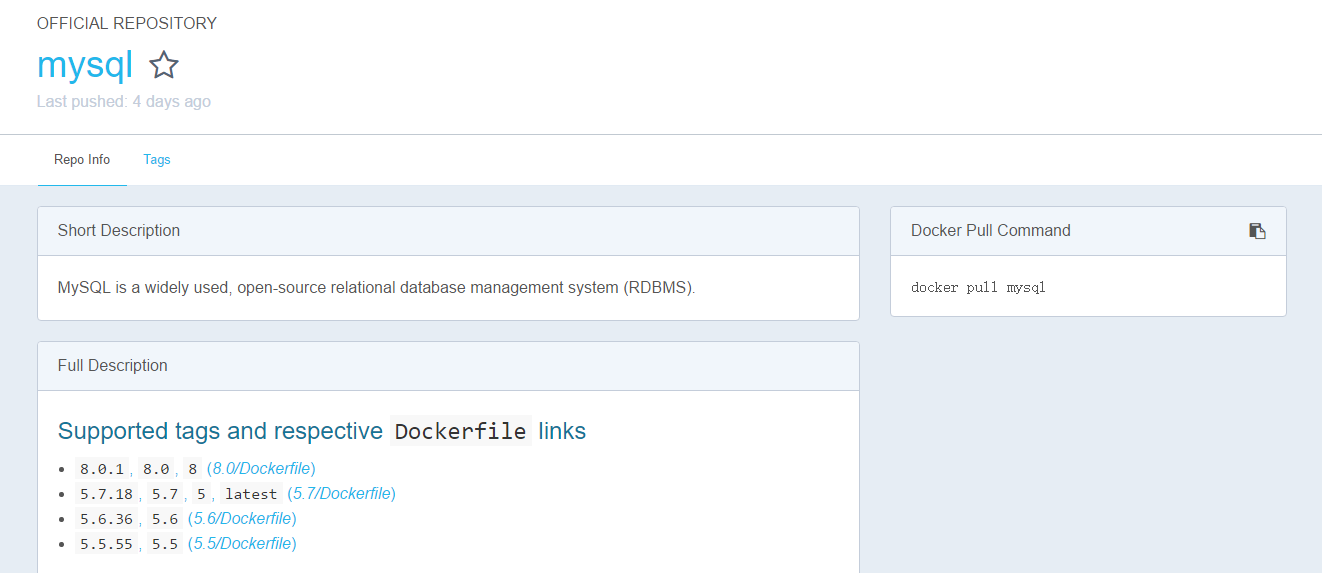This screenshot has height=573, width=1322.
Task: Click the Short Description panel header
Action: 448,231
